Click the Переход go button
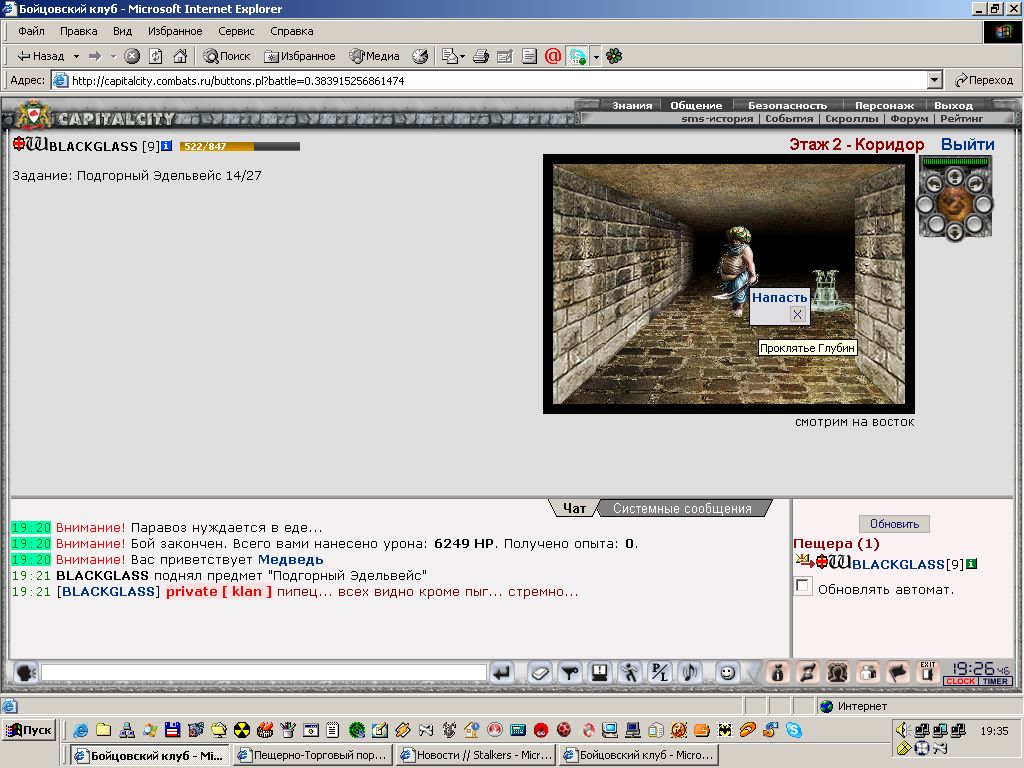Viewport: 1024px width, 768px height. click(984, 80)
